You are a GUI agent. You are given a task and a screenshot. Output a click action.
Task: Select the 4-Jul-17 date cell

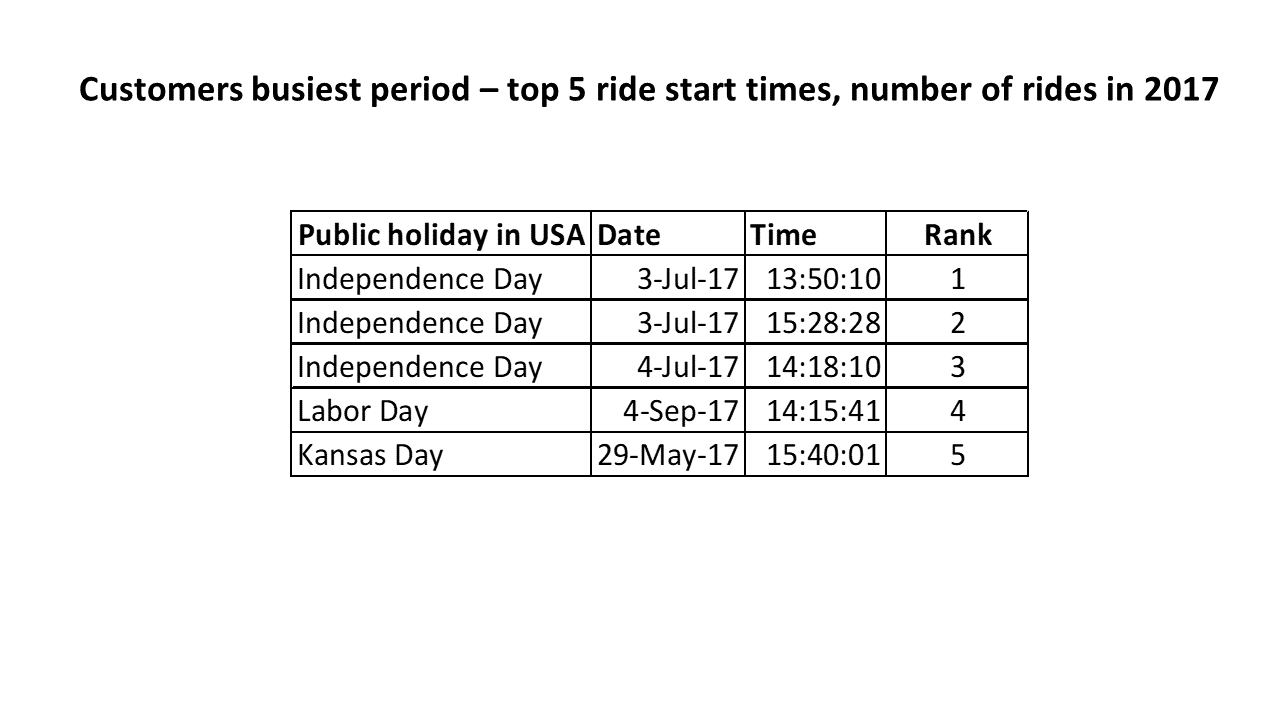click(668, 366)
